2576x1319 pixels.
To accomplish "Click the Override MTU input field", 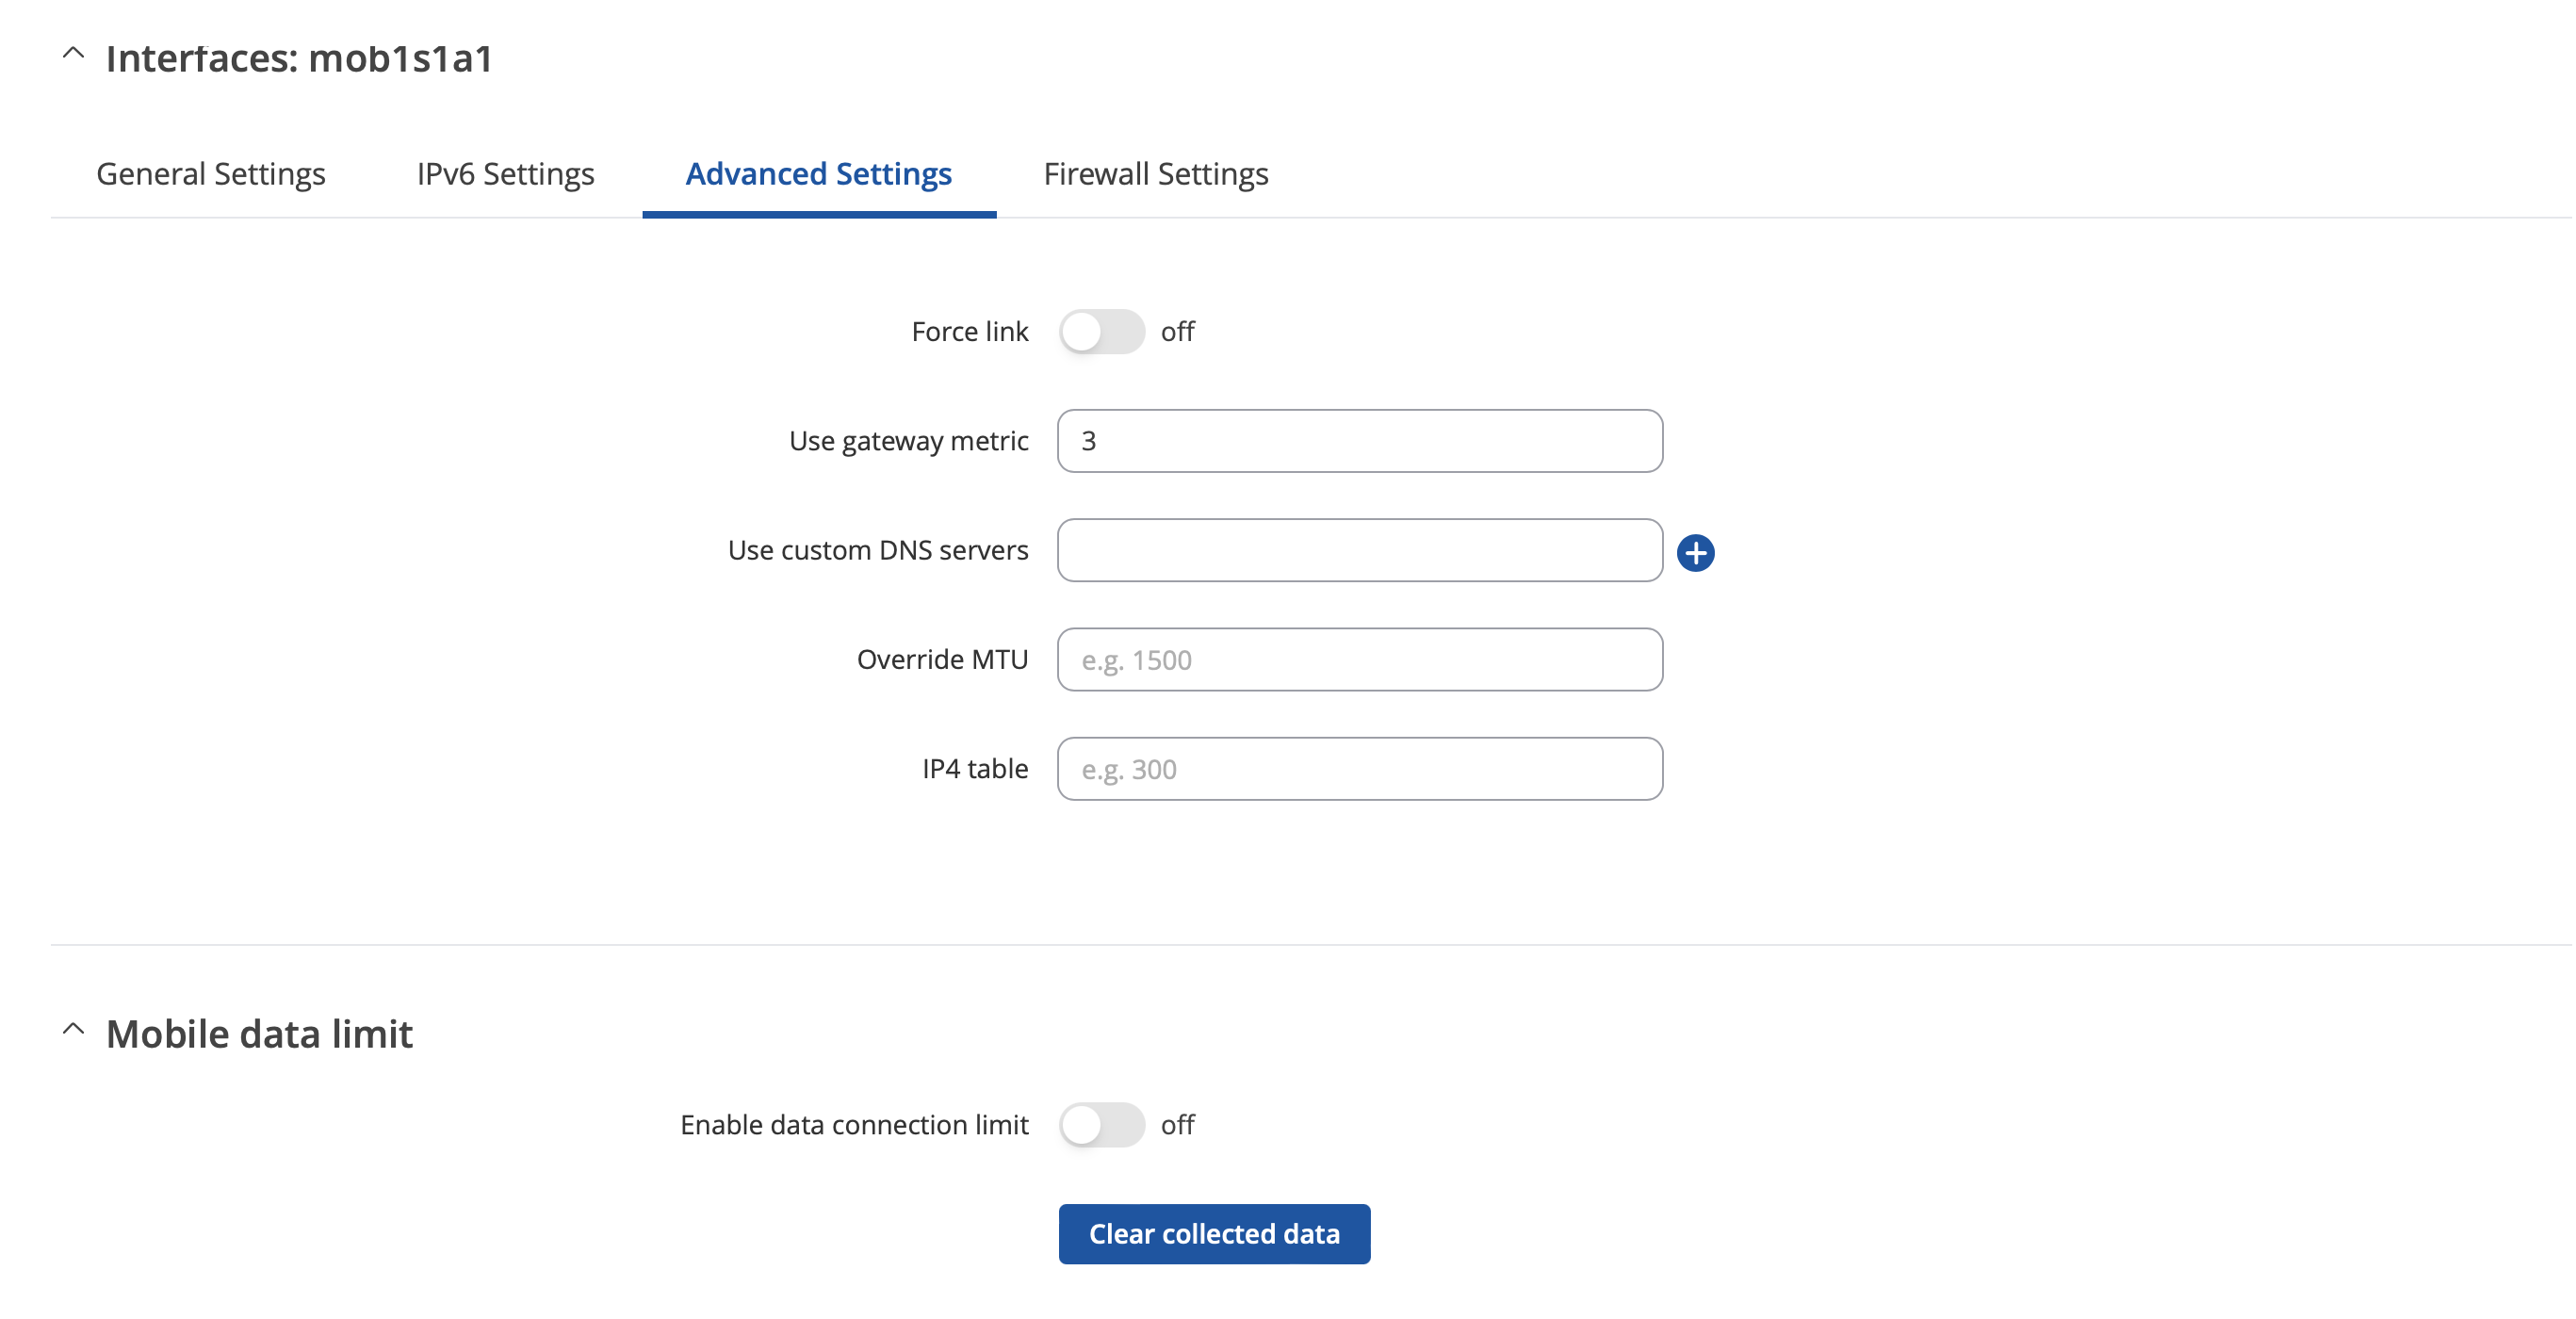I will [1360, 659].
